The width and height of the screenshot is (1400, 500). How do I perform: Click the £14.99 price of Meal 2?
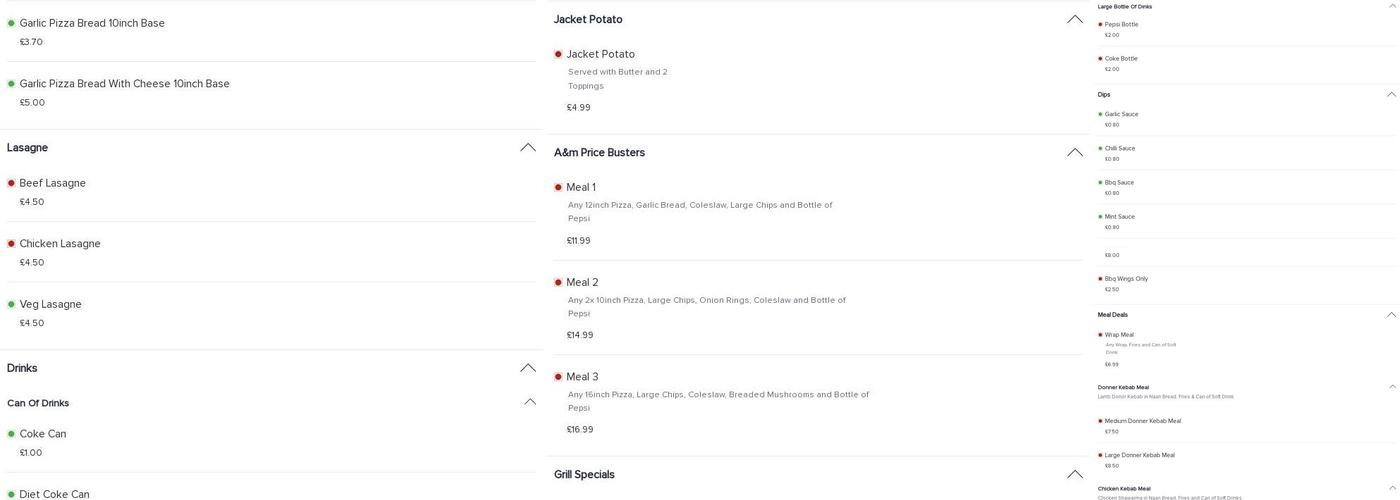coord(580,335)
